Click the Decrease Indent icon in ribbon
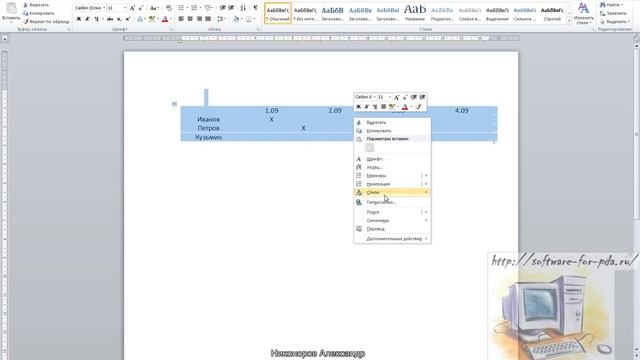Screen dimensions: 640x360 222,8
